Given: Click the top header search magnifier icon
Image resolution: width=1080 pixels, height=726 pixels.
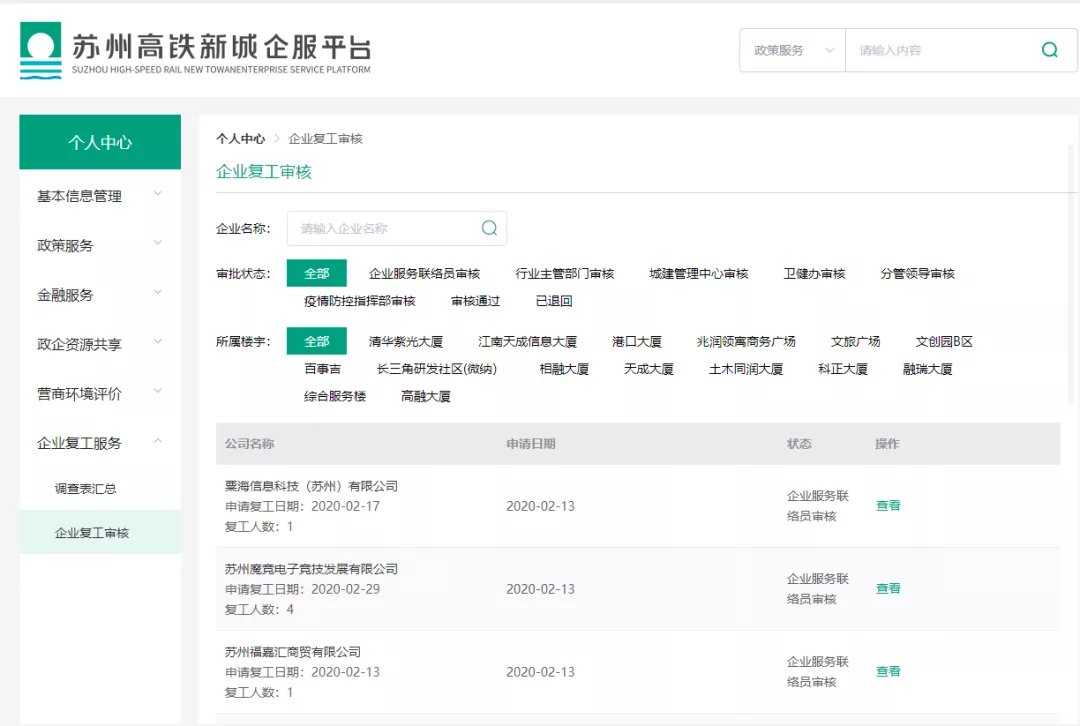Looking at the screenshot, I should coord(1049,50).
